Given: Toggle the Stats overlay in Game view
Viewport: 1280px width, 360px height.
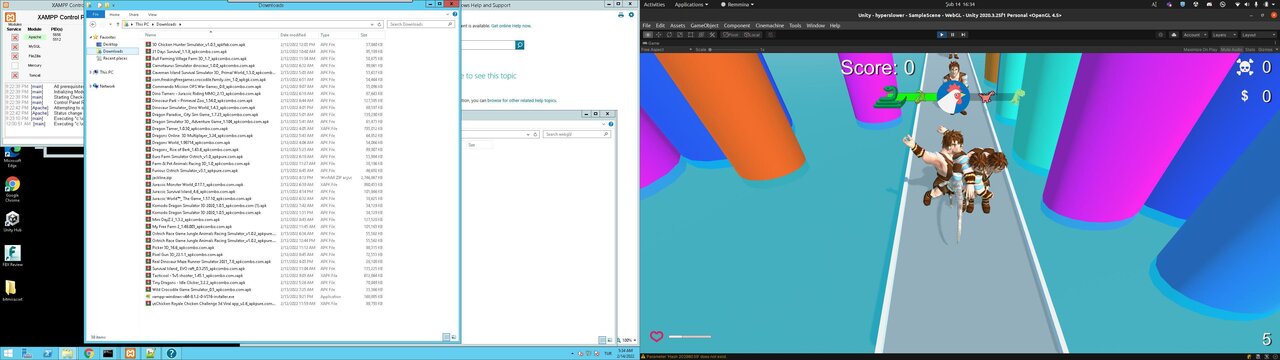Looking at the screenshot, I should pos(1249,48).
